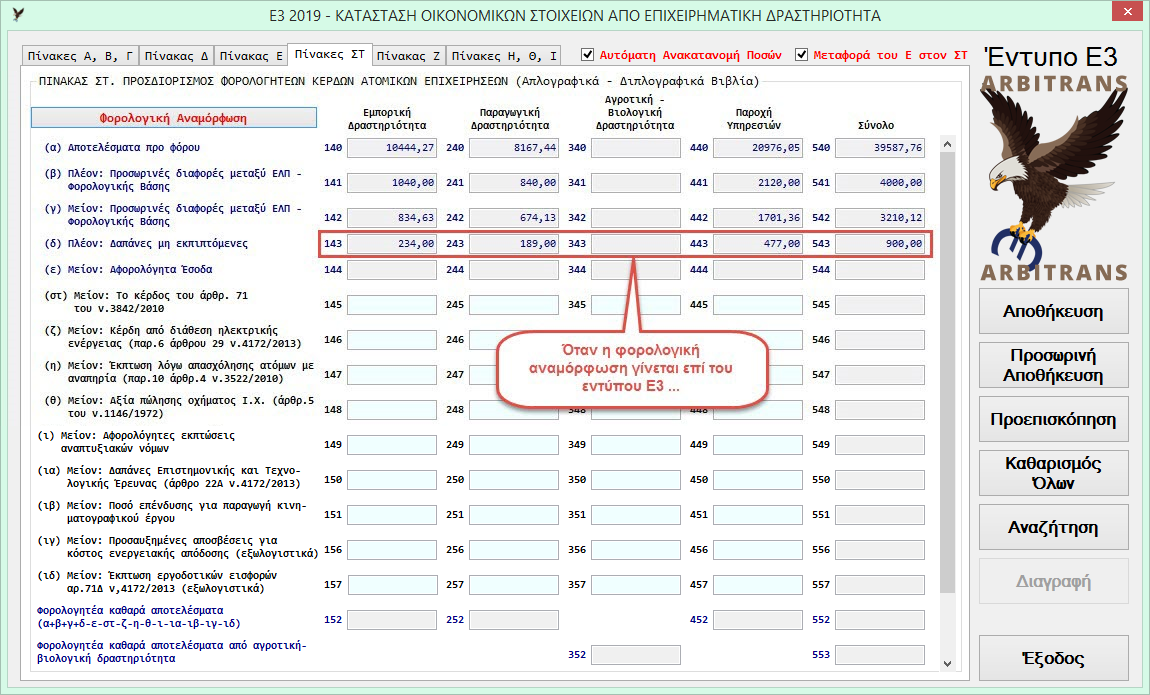Click field 243 with value 189,00
Viewport: 1150px width, 695px height.
point(514,243)
